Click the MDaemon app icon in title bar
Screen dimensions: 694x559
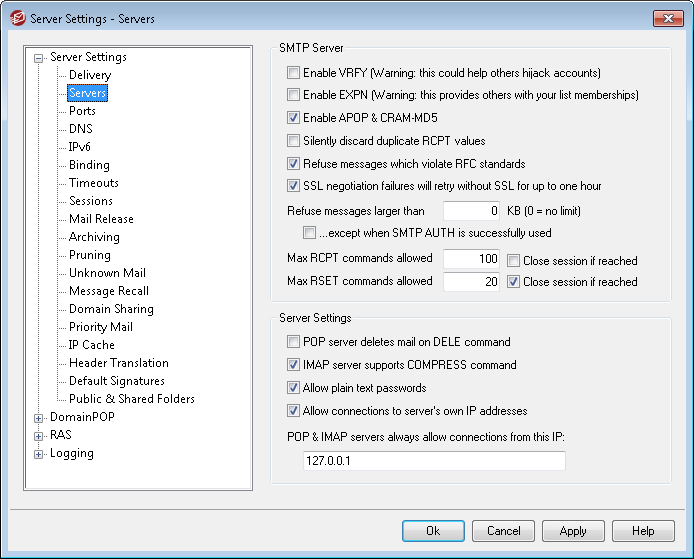(x=17, y=19)
